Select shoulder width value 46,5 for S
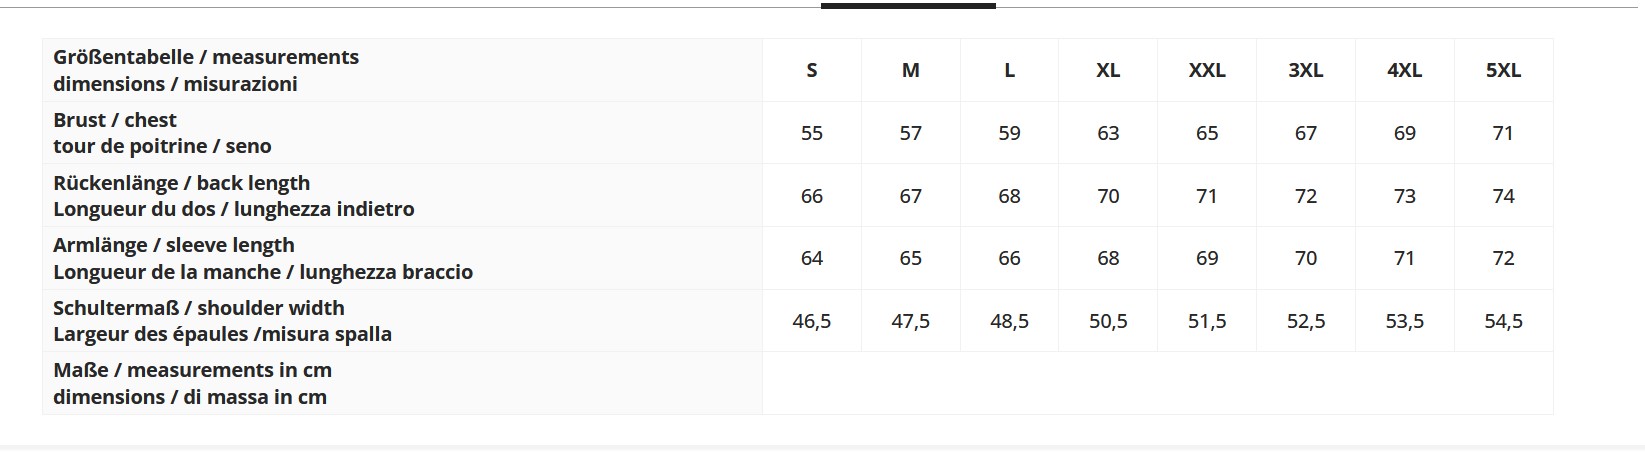Screen dimensions: 1645x456 (x=811, y=321)
